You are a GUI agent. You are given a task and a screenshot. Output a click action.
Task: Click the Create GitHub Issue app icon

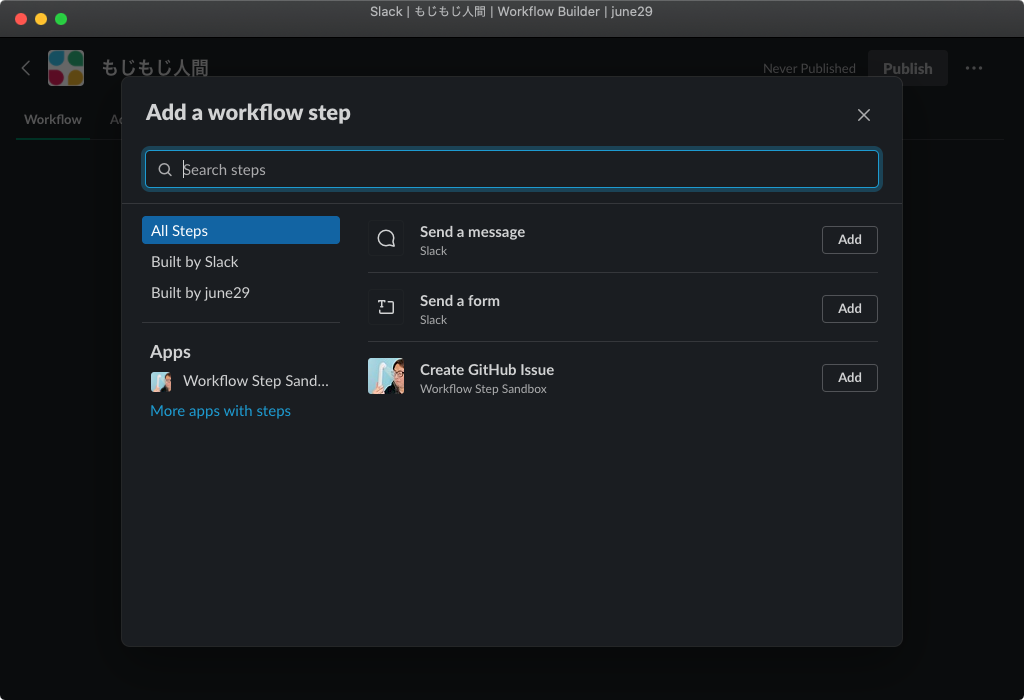pyautogui.click(x=386, y=377)
